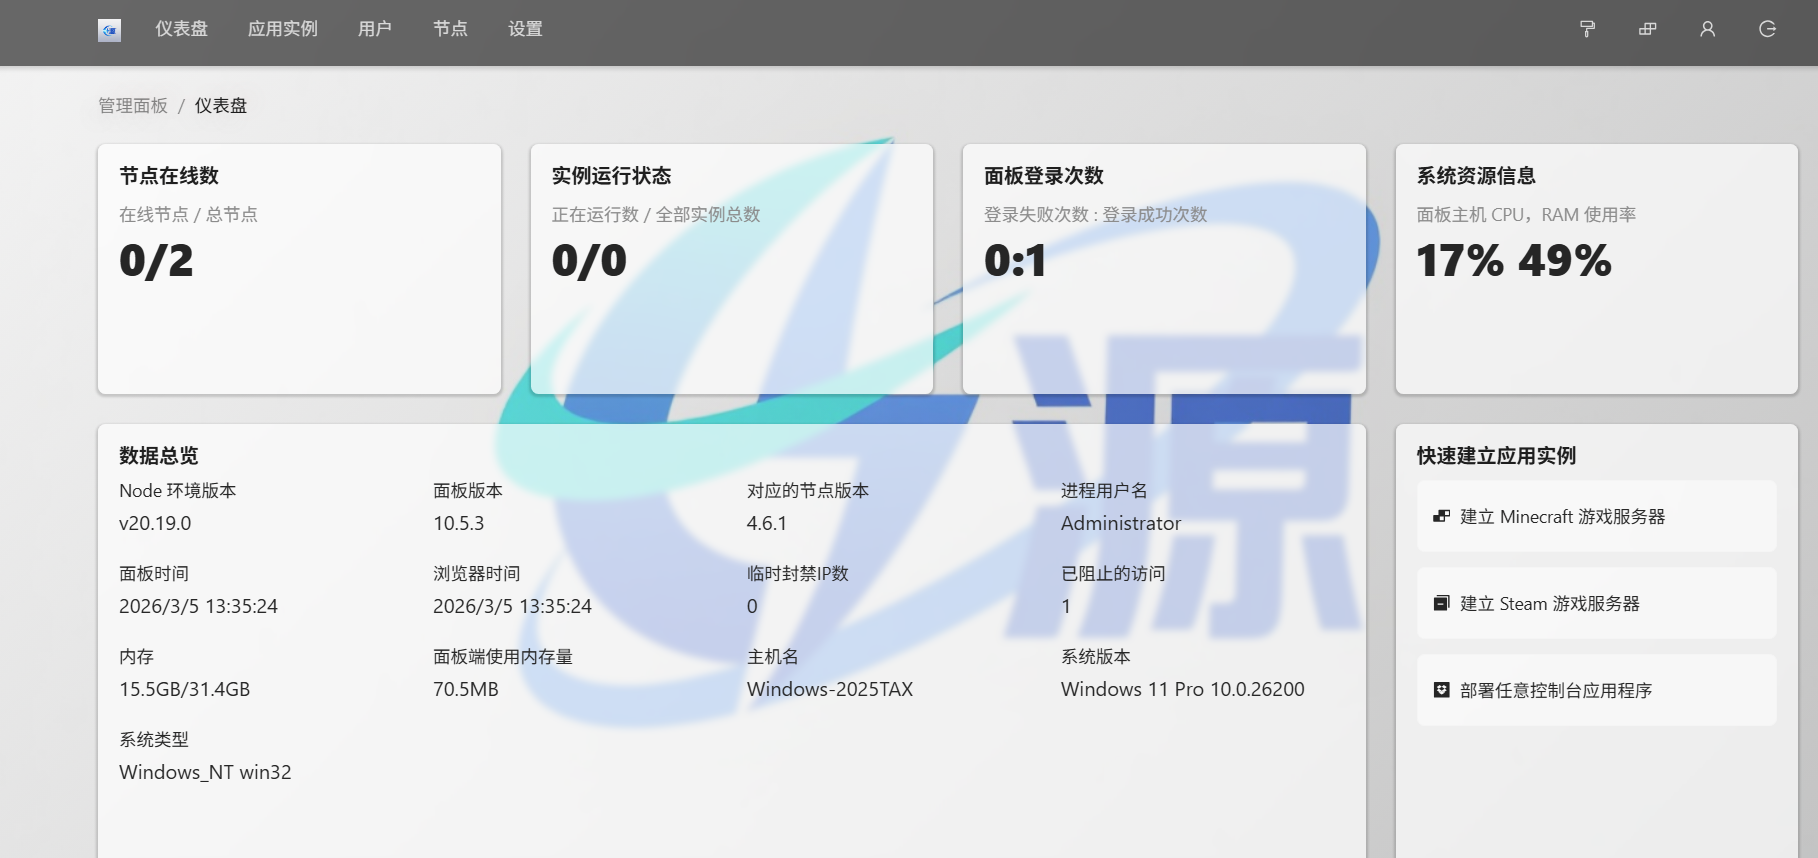Image resolution: width=1818 pixels, height=858 pixels.
Task: Open the 设置 menu item
Action: 525,29
